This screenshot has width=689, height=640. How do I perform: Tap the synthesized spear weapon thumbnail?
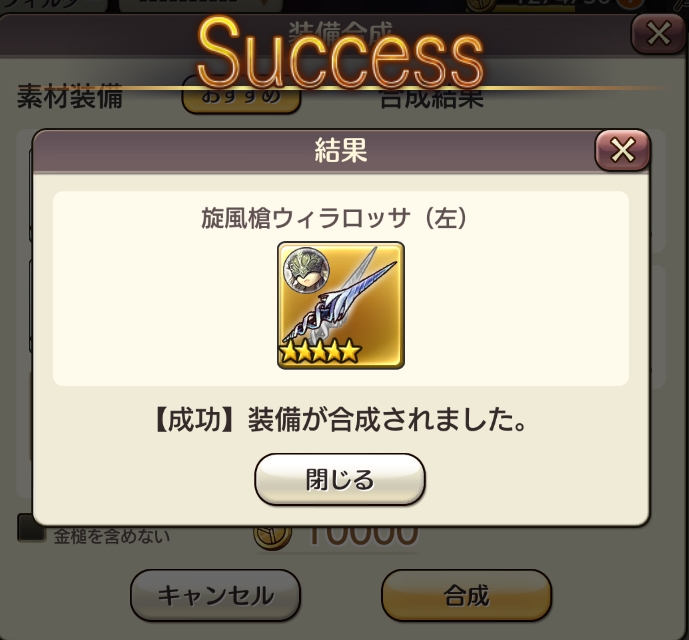pos(341,305)
